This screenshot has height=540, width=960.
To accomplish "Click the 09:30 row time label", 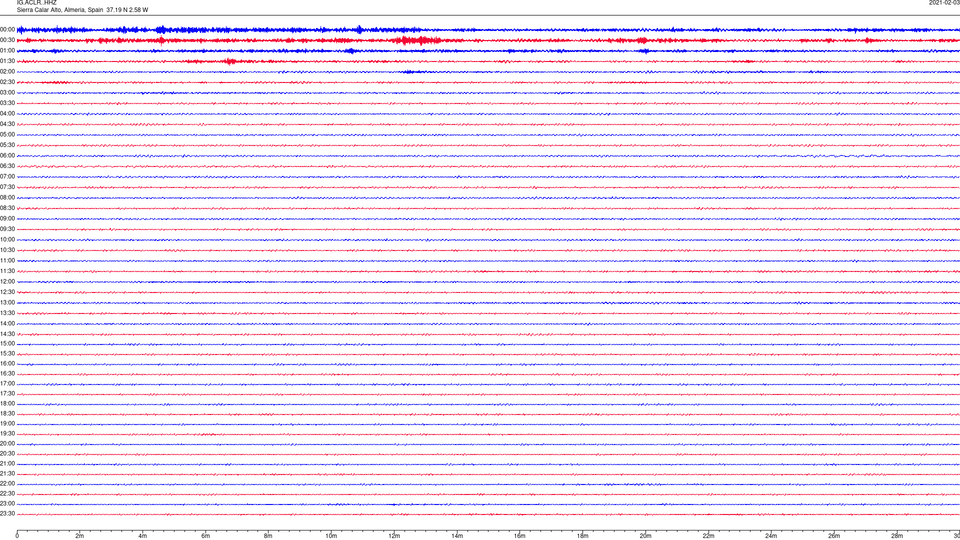I will [7, 229].
